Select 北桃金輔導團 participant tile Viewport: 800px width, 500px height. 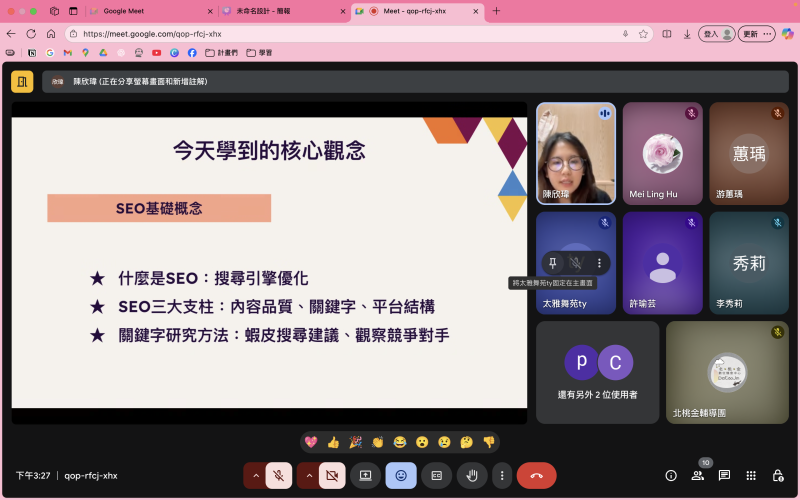727,372
